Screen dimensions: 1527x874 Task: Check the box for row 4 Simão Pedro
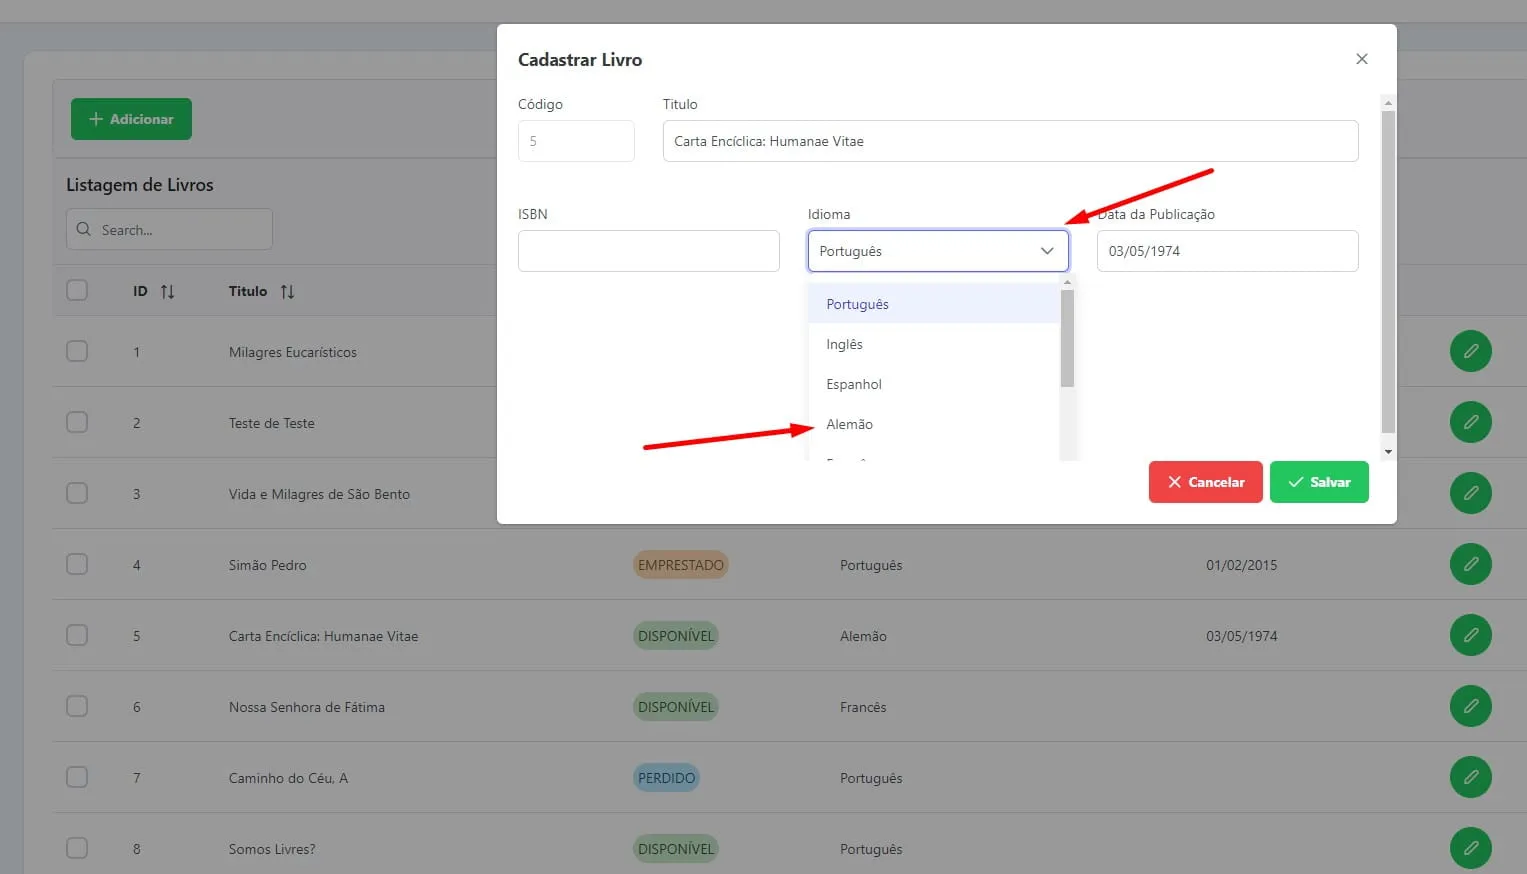coord(77,565)
